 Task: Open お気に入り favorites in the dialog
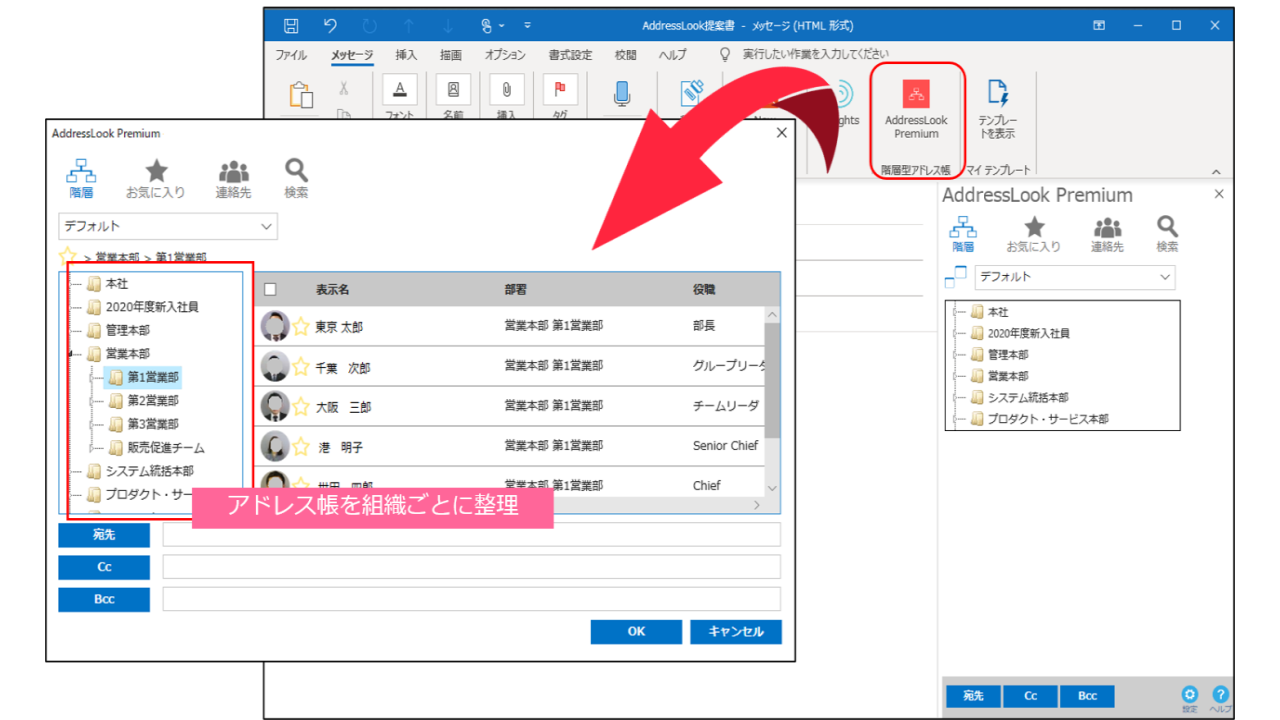coord(156,179)
